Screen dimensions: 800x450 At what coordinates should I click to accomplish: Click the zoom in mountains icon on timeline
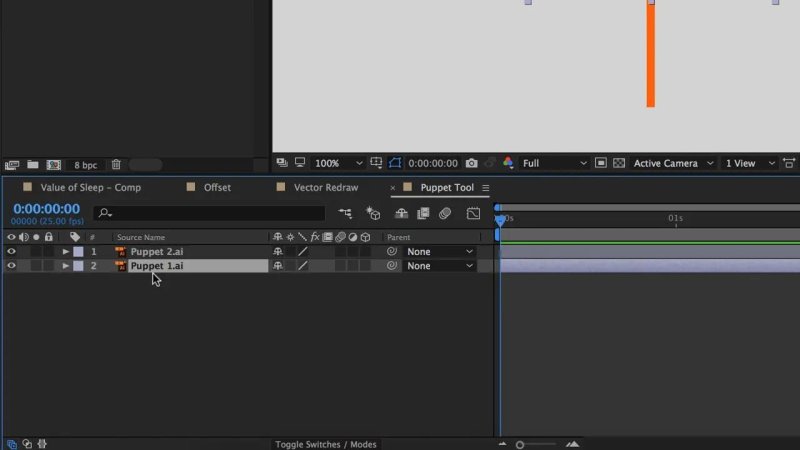tap(572, 444)
